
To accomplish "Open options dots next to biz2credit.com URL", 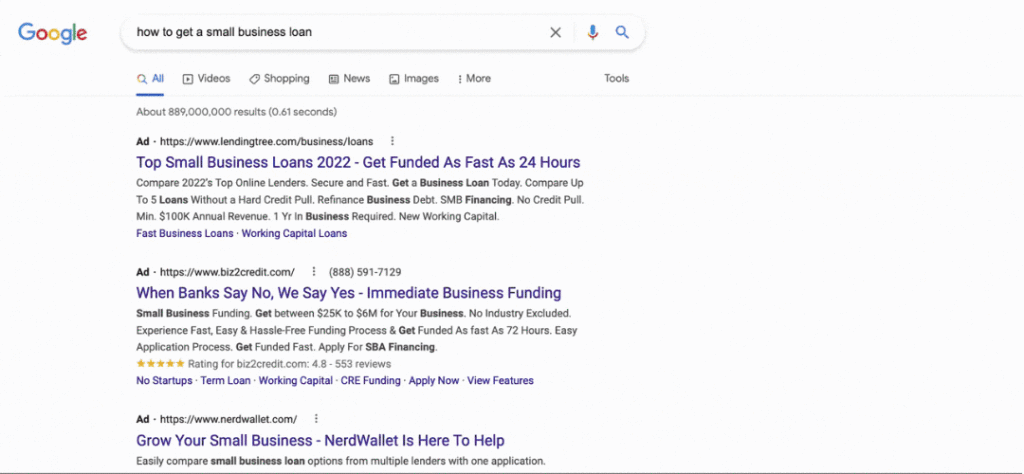I will 313,272.
